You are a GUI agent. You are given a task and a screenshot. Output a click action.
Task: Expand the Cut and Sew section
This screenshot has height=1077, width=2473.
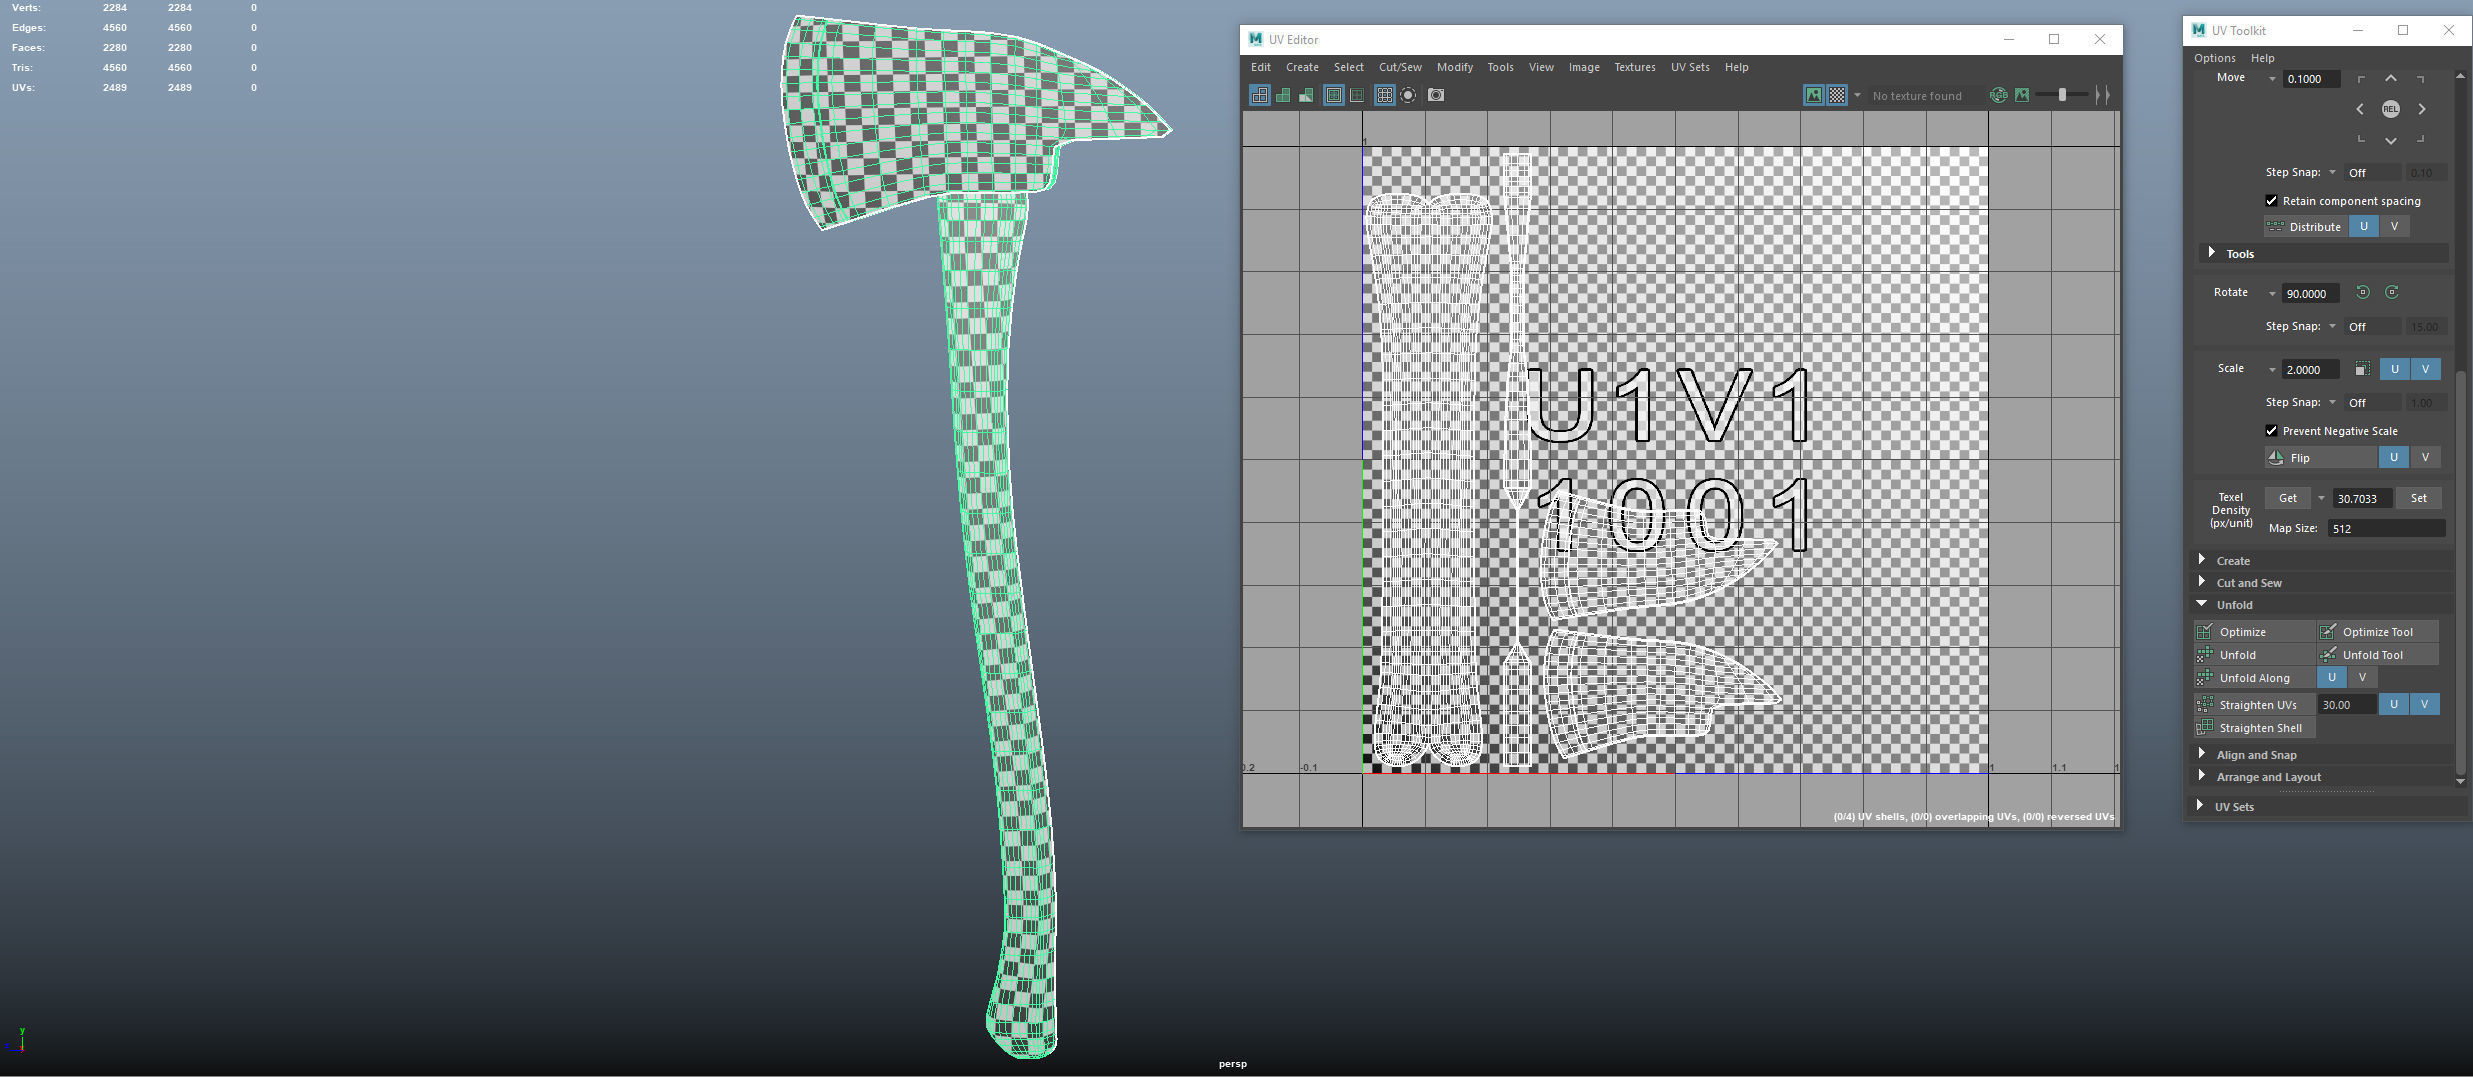pyautogui.click(x=2202, y=582)
